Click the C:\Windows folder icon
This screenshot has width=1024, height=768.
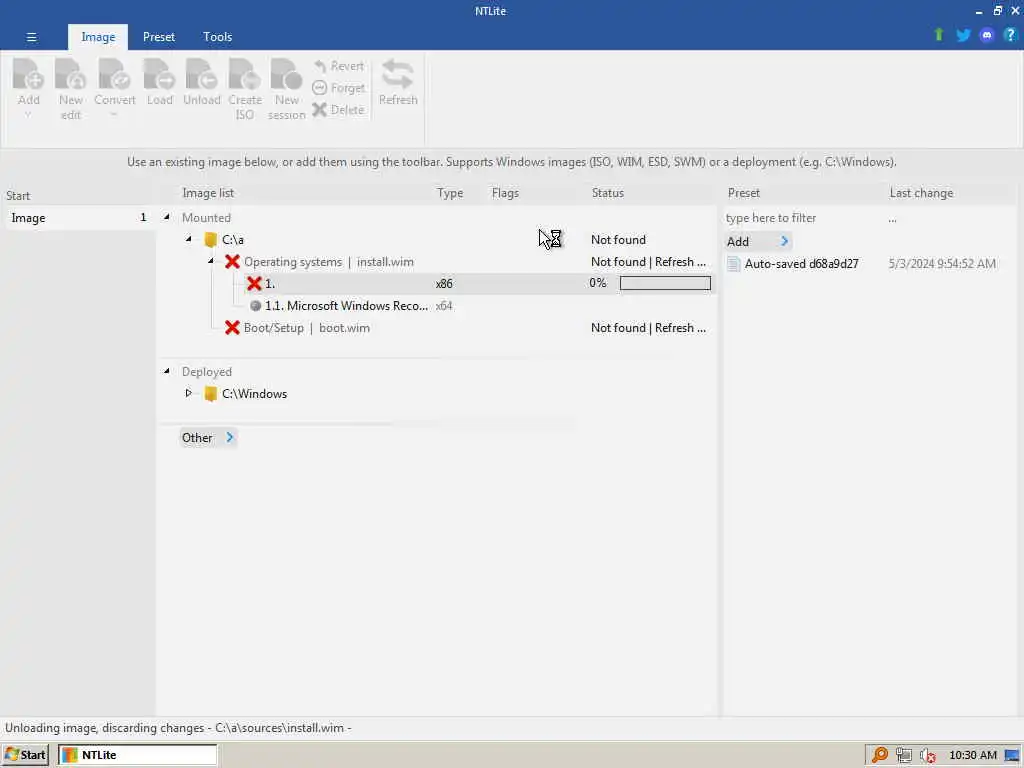[210, 394]
